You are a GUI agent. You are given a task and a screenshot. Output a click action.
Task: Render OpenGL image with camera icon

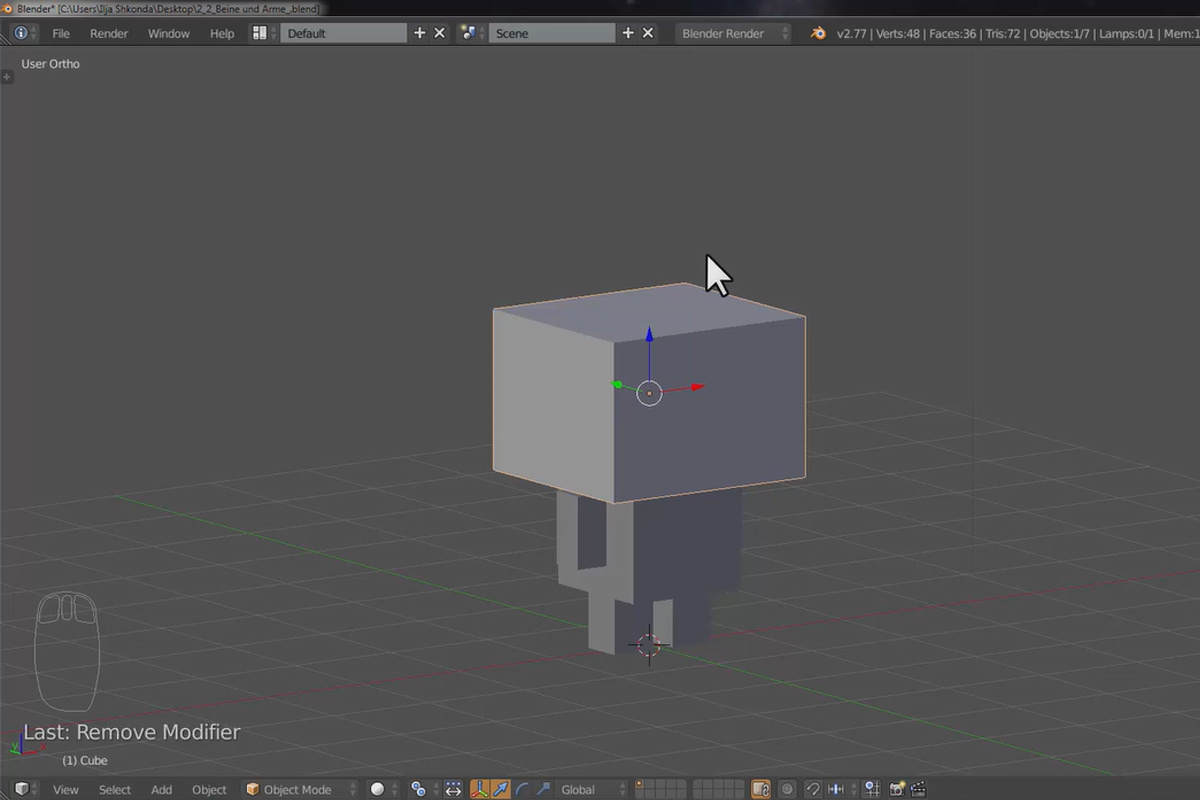(x=897, y=789)
